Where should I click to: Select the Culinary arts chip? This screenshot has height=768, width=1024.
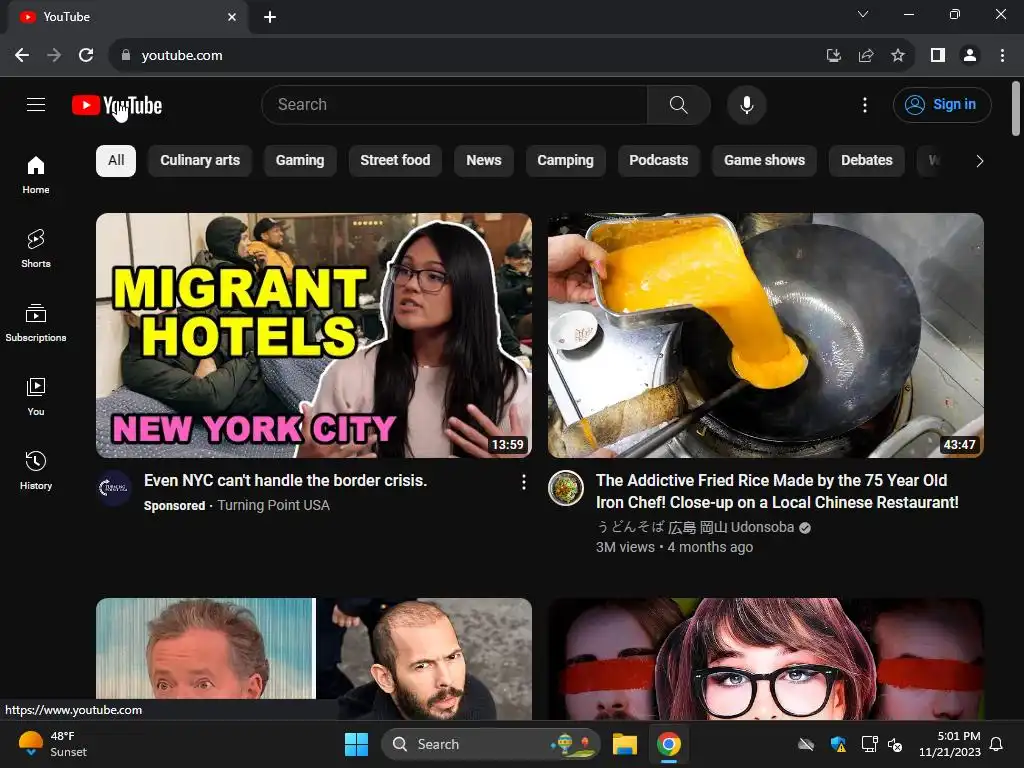[x=200, y=161]
